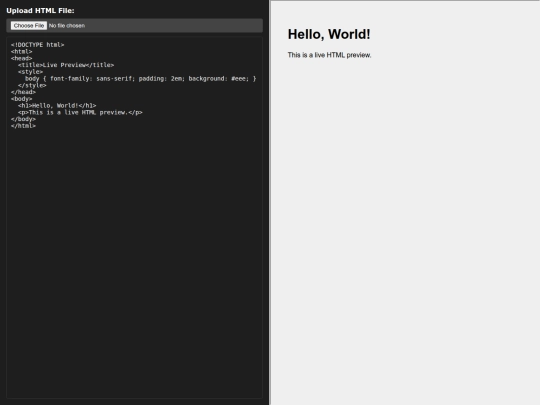This screenshot has width=540, height=405.
Task: Click the <h1>Hello, World!</h1> code line
Action: point(57,106)
